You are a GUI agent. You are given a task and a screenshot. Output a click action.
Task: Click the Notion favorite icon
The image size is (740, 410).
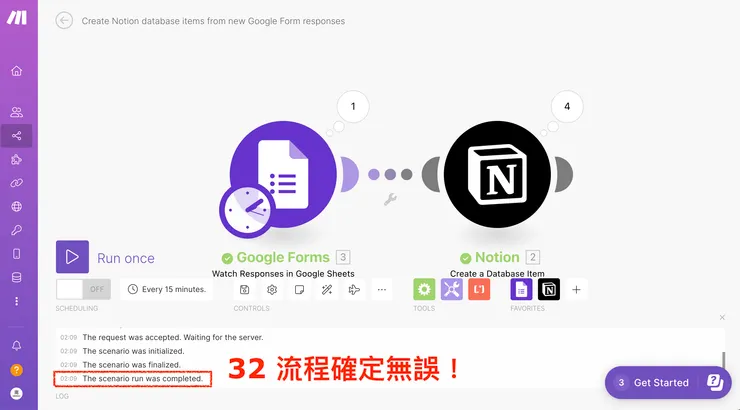click(549, 289)
